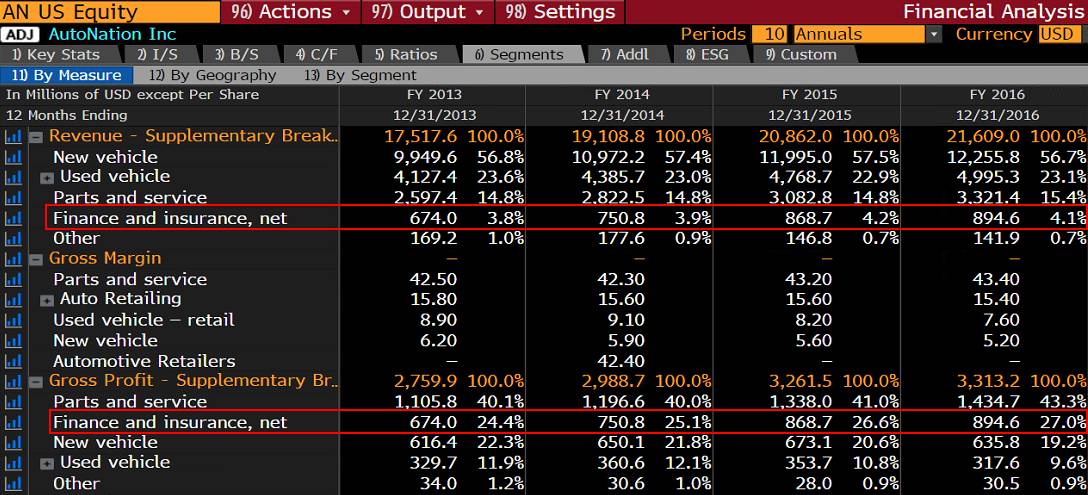Switch to By Geography view

[x=212, y=75]
